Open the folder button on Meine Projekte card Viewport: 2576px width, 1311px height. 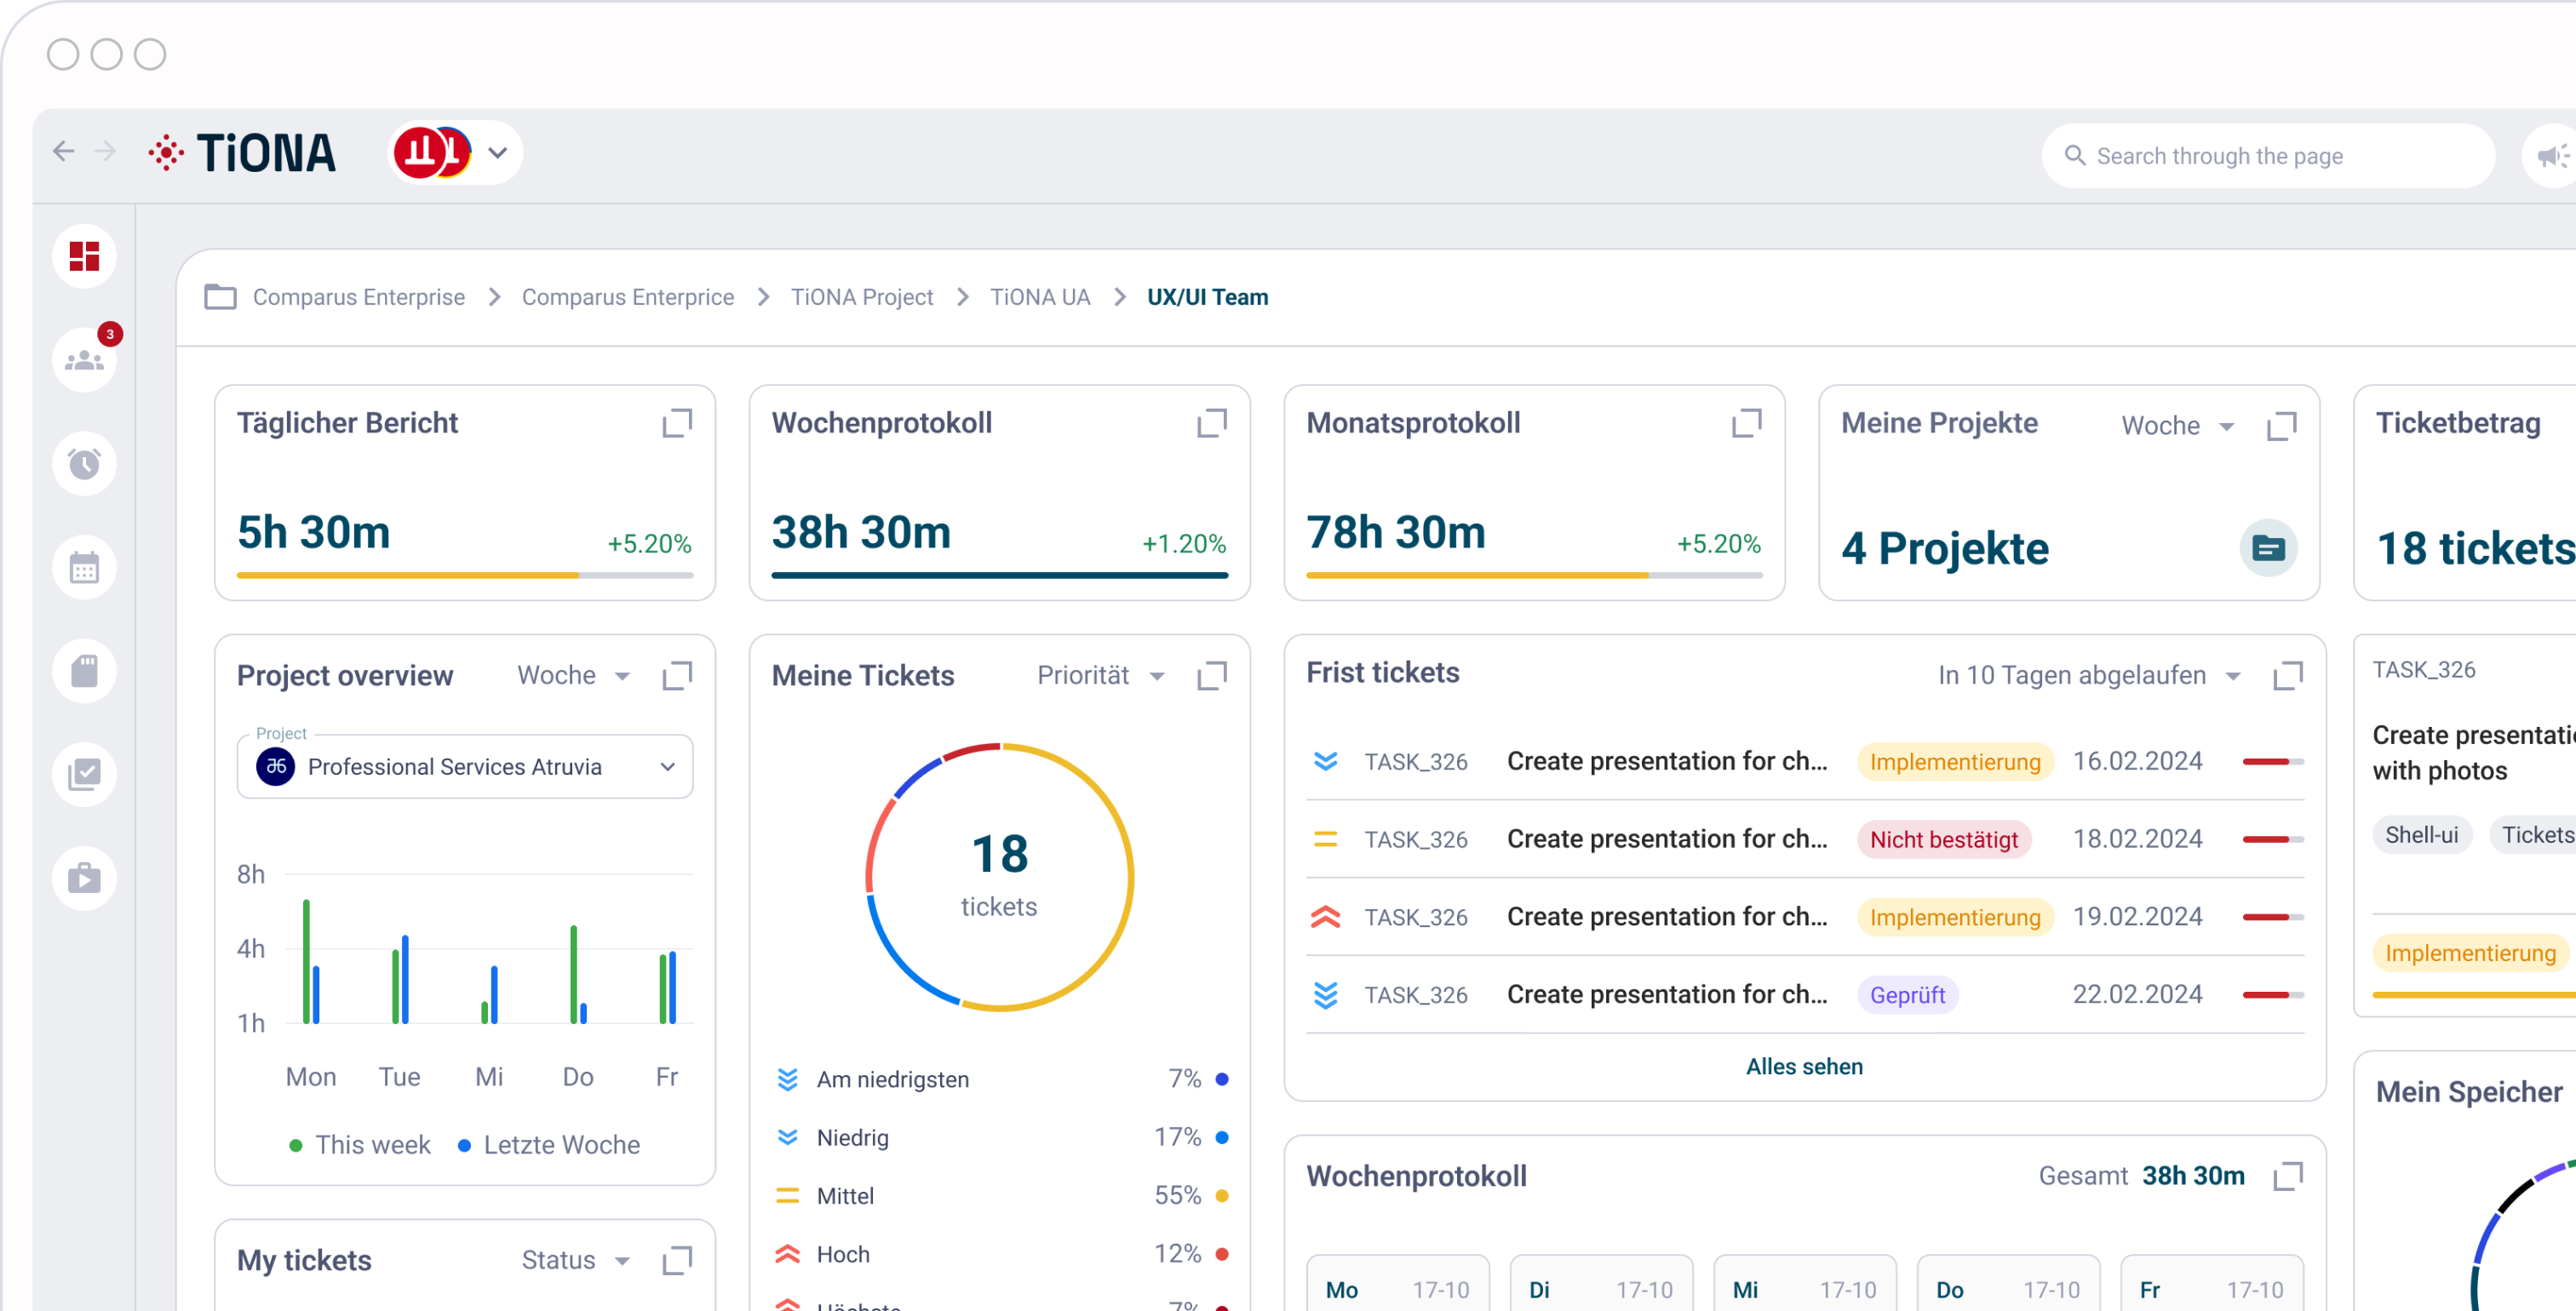[x=2272, y=547]
